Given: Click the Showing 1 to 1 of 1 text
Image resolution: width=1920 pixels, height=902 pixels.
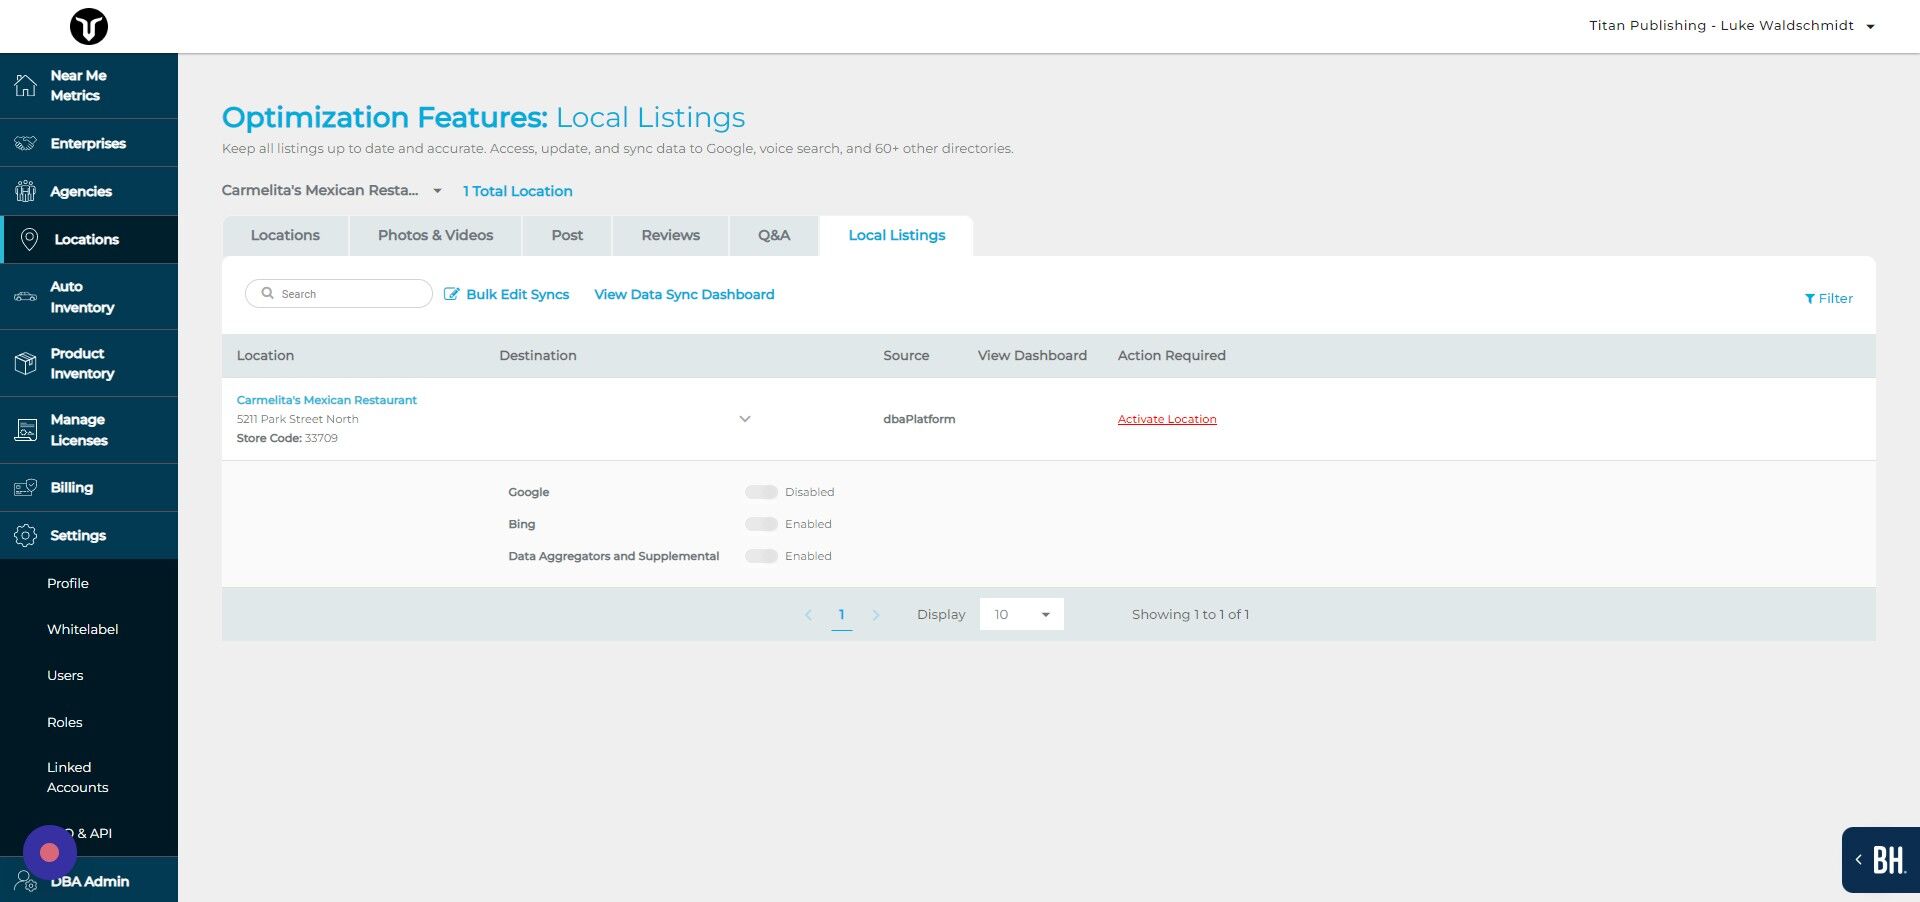Looking at the screenshot, I should [1190, 614].
